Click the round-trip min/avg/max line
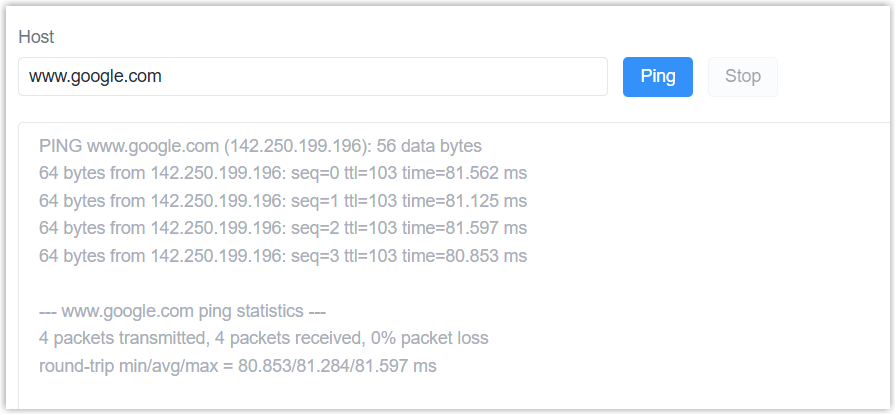Viewport: 896px width, 415px height. coord(237,366)
